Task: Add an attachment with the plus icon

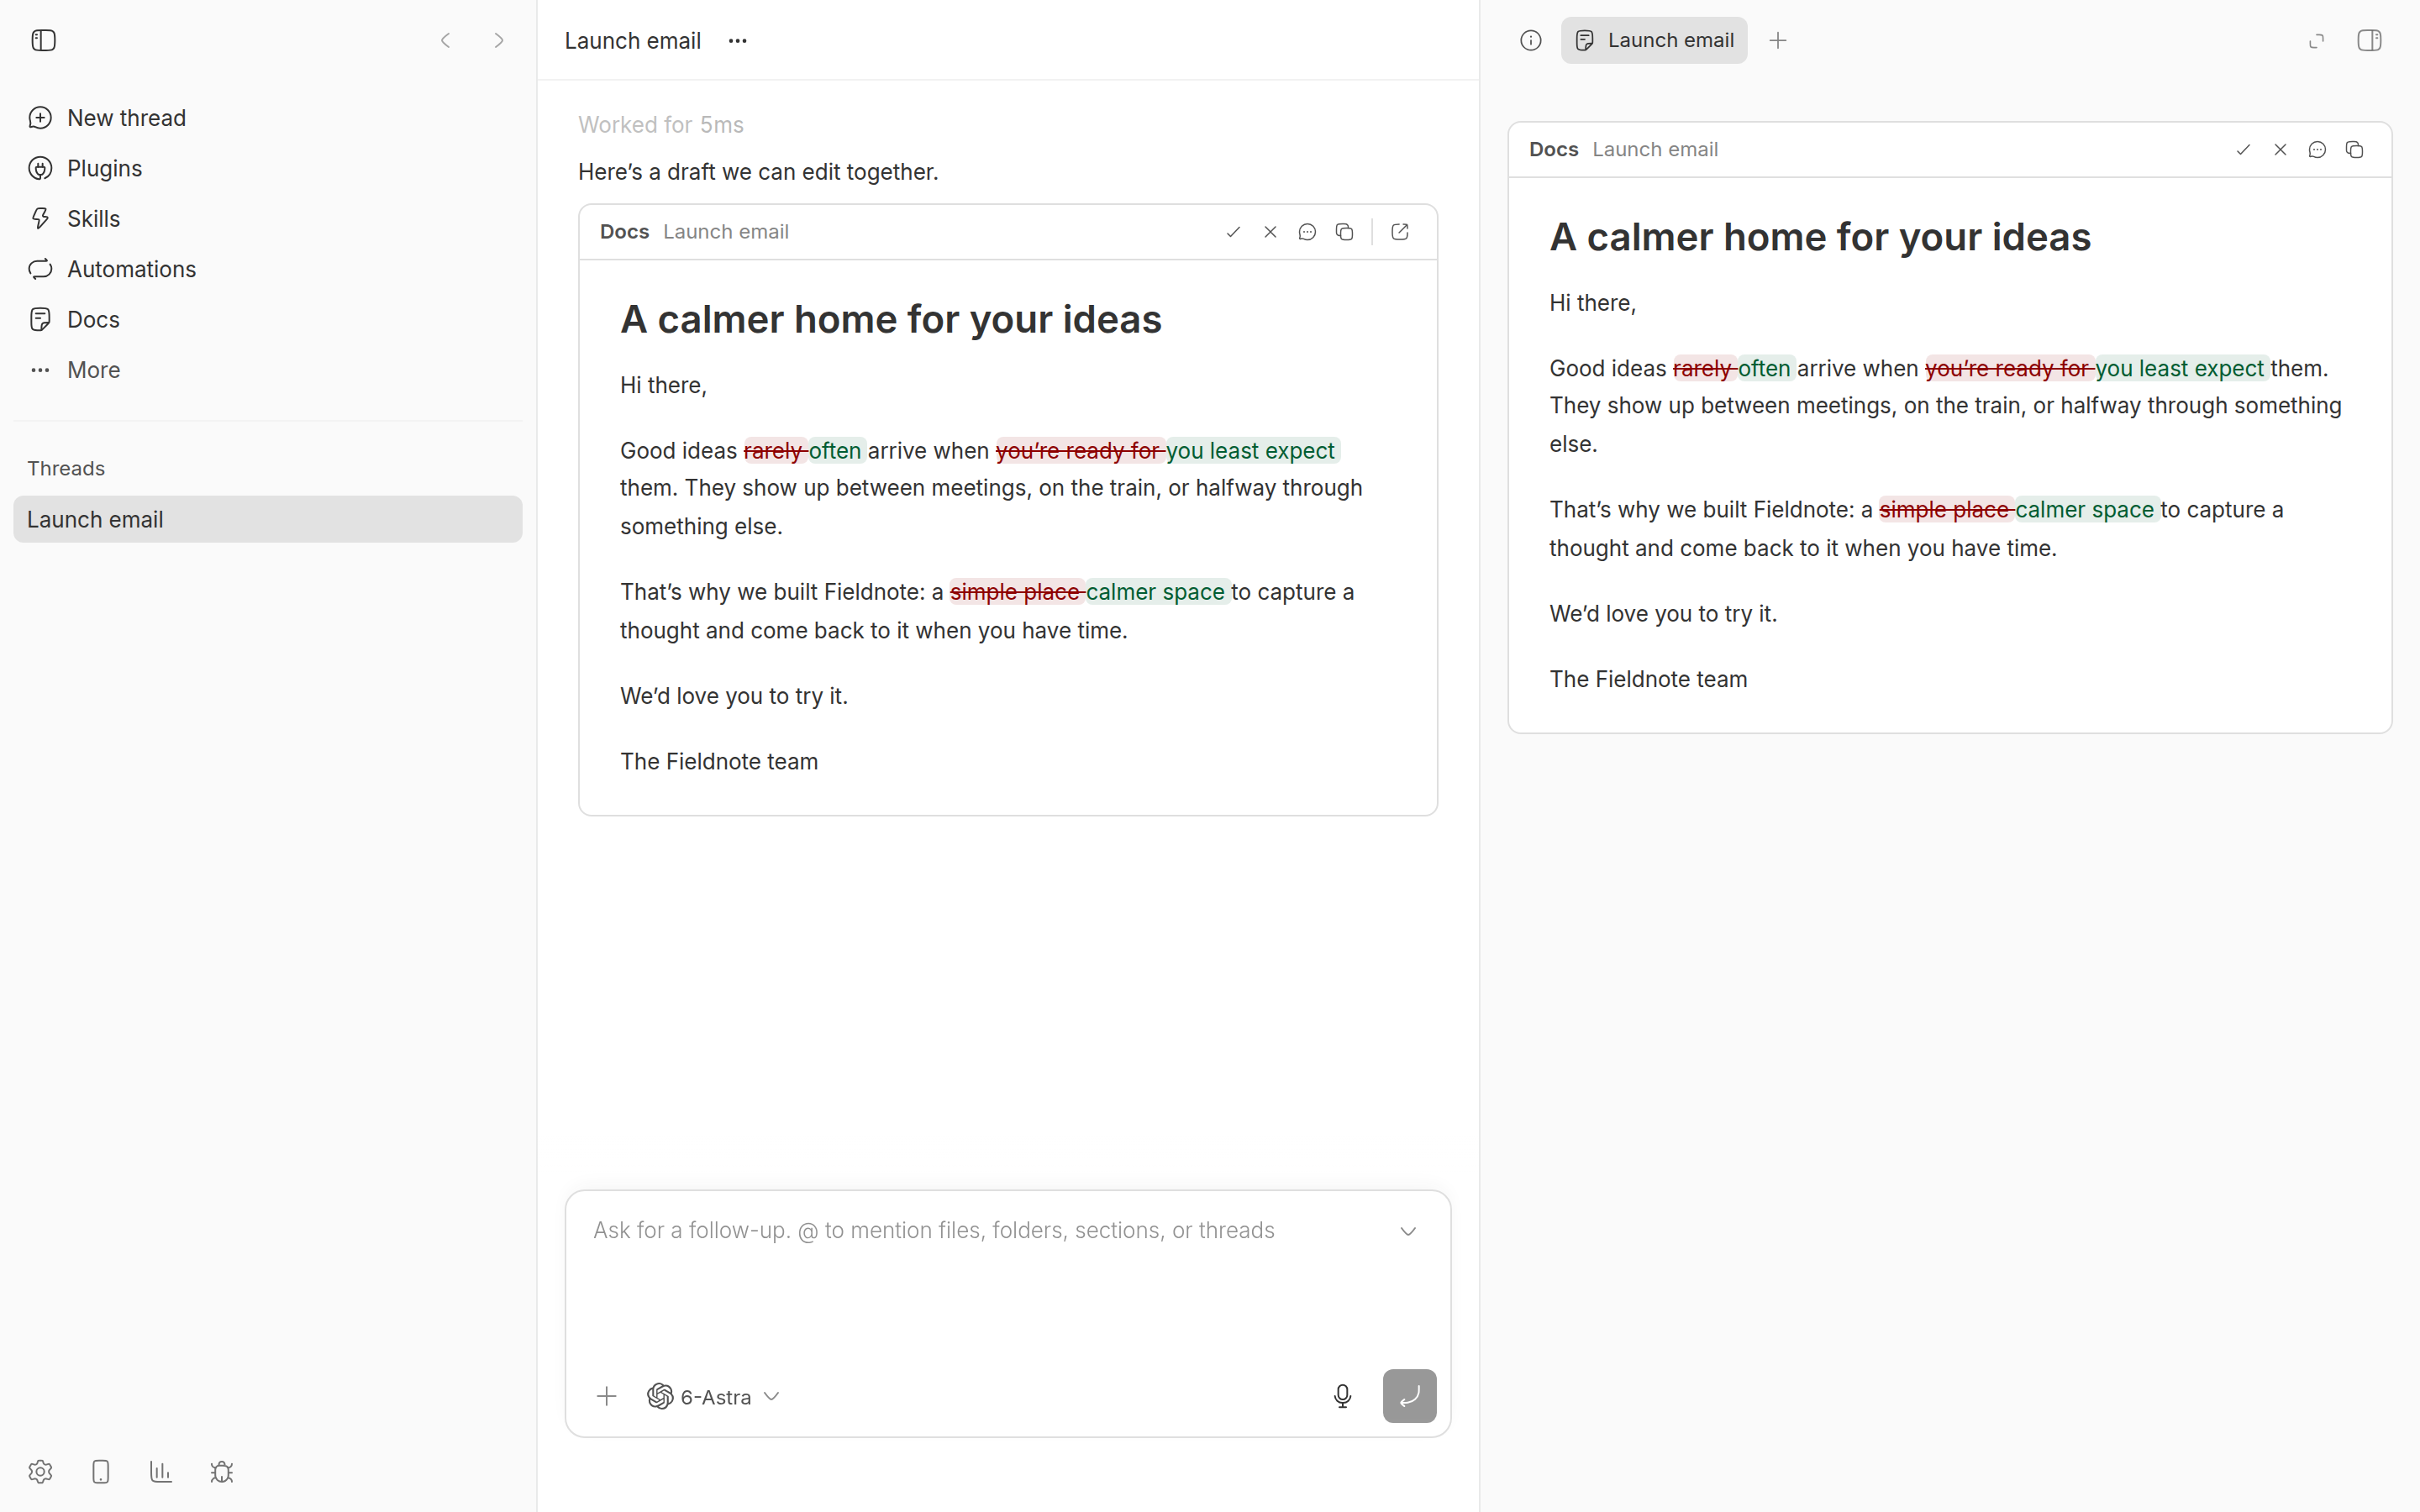Action: (606, 1396)
